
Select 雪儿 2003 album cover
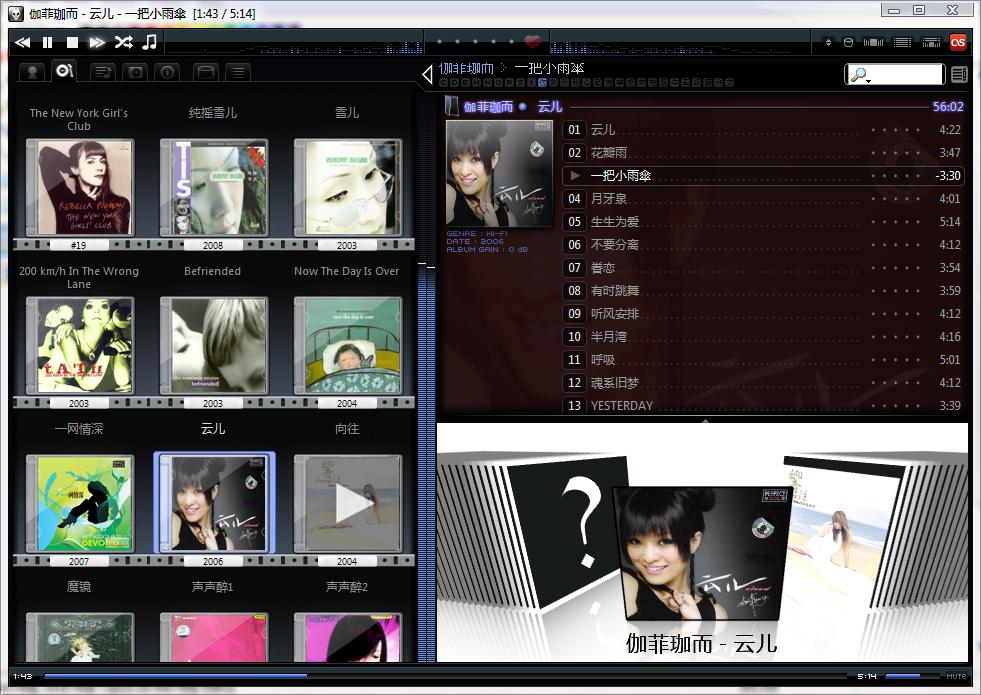click(x=348, y=188)
